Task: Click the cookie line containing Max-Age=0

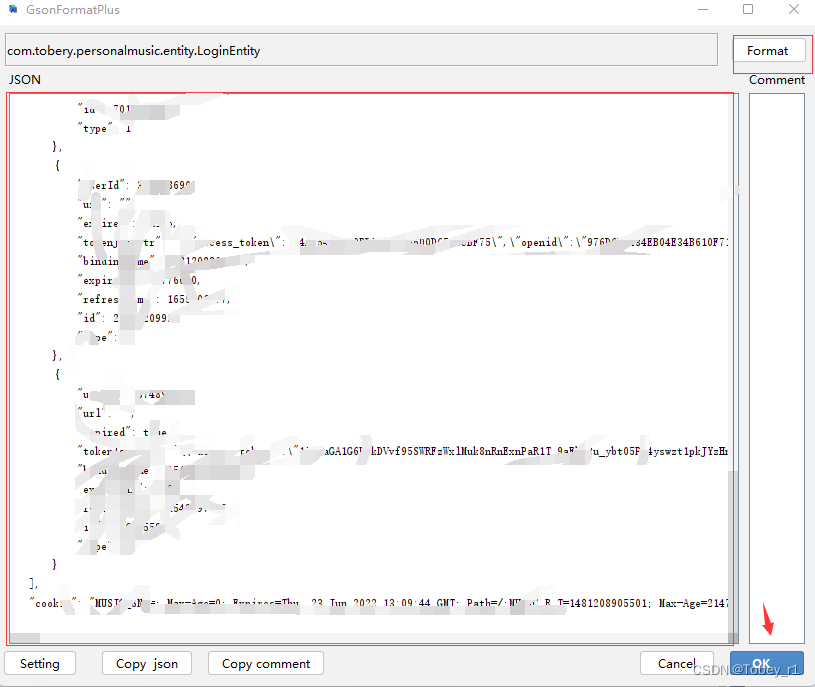Action: (x=378, y=603)
